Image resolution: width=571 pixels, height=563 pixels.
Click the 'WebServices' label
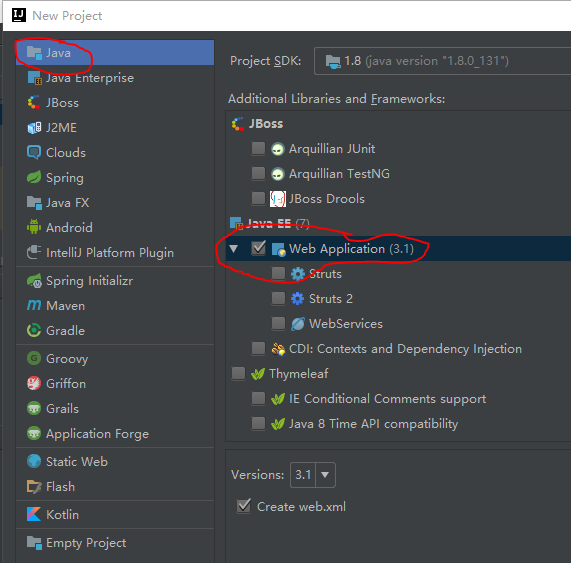tap(346, 324)
